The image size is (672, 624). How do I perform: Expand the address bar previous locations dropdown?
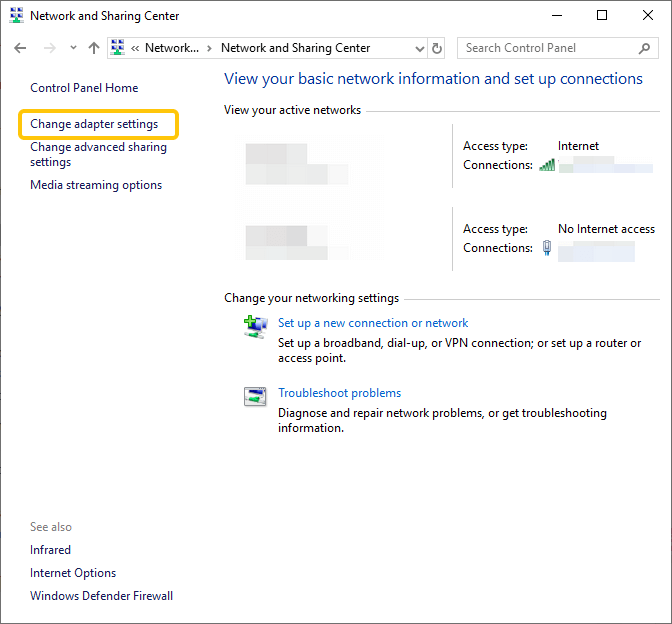click(x=419, y=48)
